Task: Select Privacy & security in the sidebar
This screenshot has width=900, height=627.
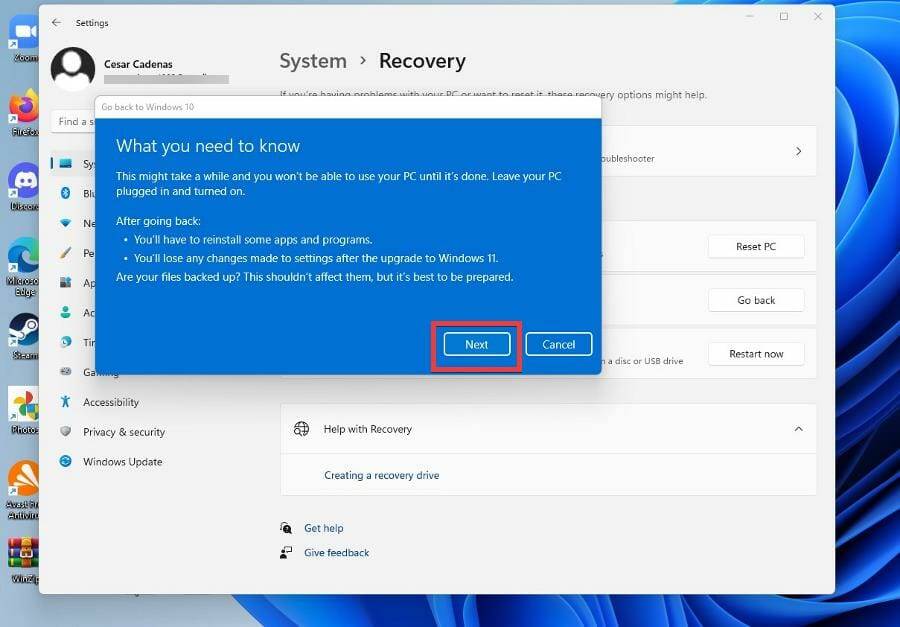Action: (124, 432)
